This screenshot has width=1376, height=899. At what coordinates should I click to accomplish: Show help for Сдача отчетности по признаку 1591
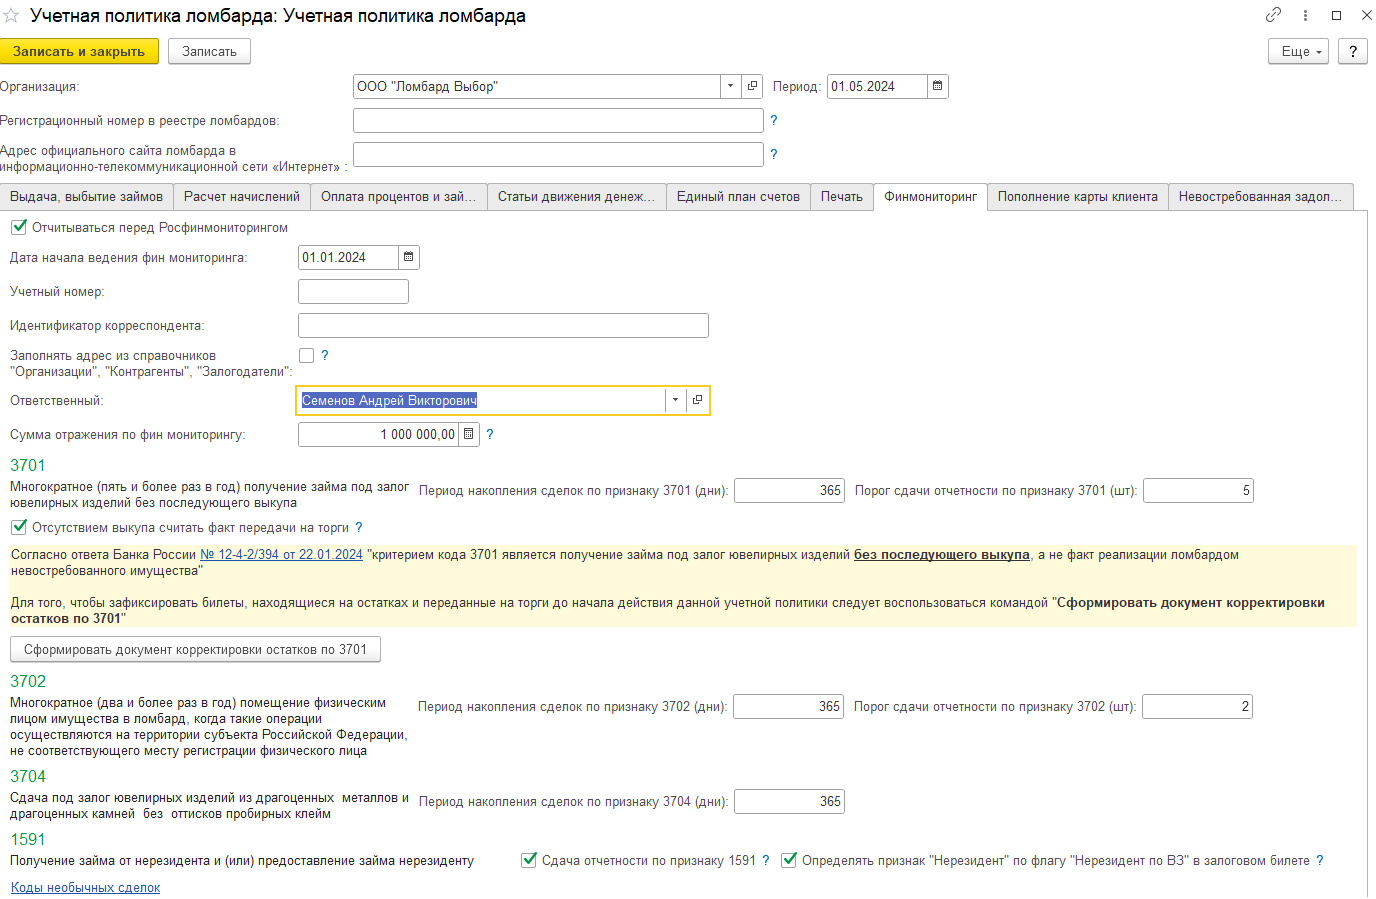(765, 860)
